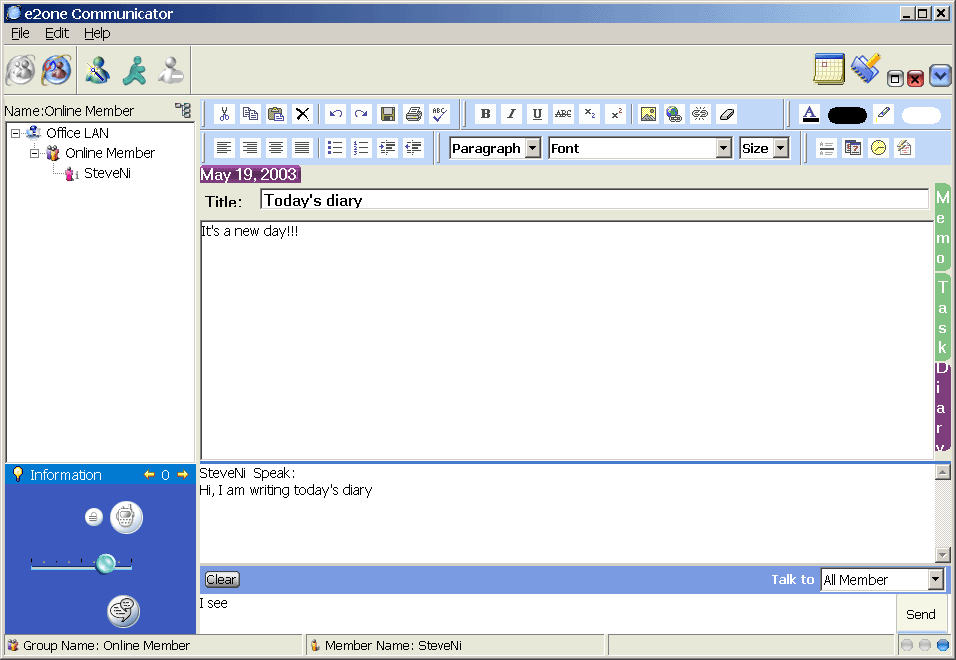Viewport: 956px width, 660px height.
Task: Click the Send button
Action: click(x=921, y=614)
